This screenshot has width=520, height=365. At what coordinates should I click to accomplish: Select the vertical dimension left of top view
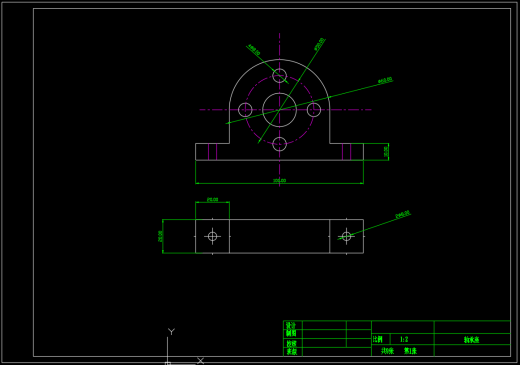pyautogui.click(x=160, y=236)
